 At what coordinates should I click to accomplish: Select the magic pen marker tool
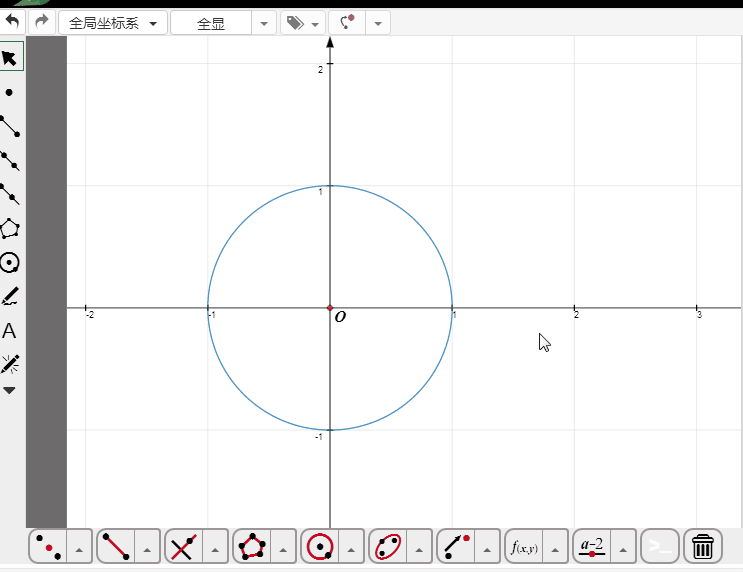coord(10,364)
